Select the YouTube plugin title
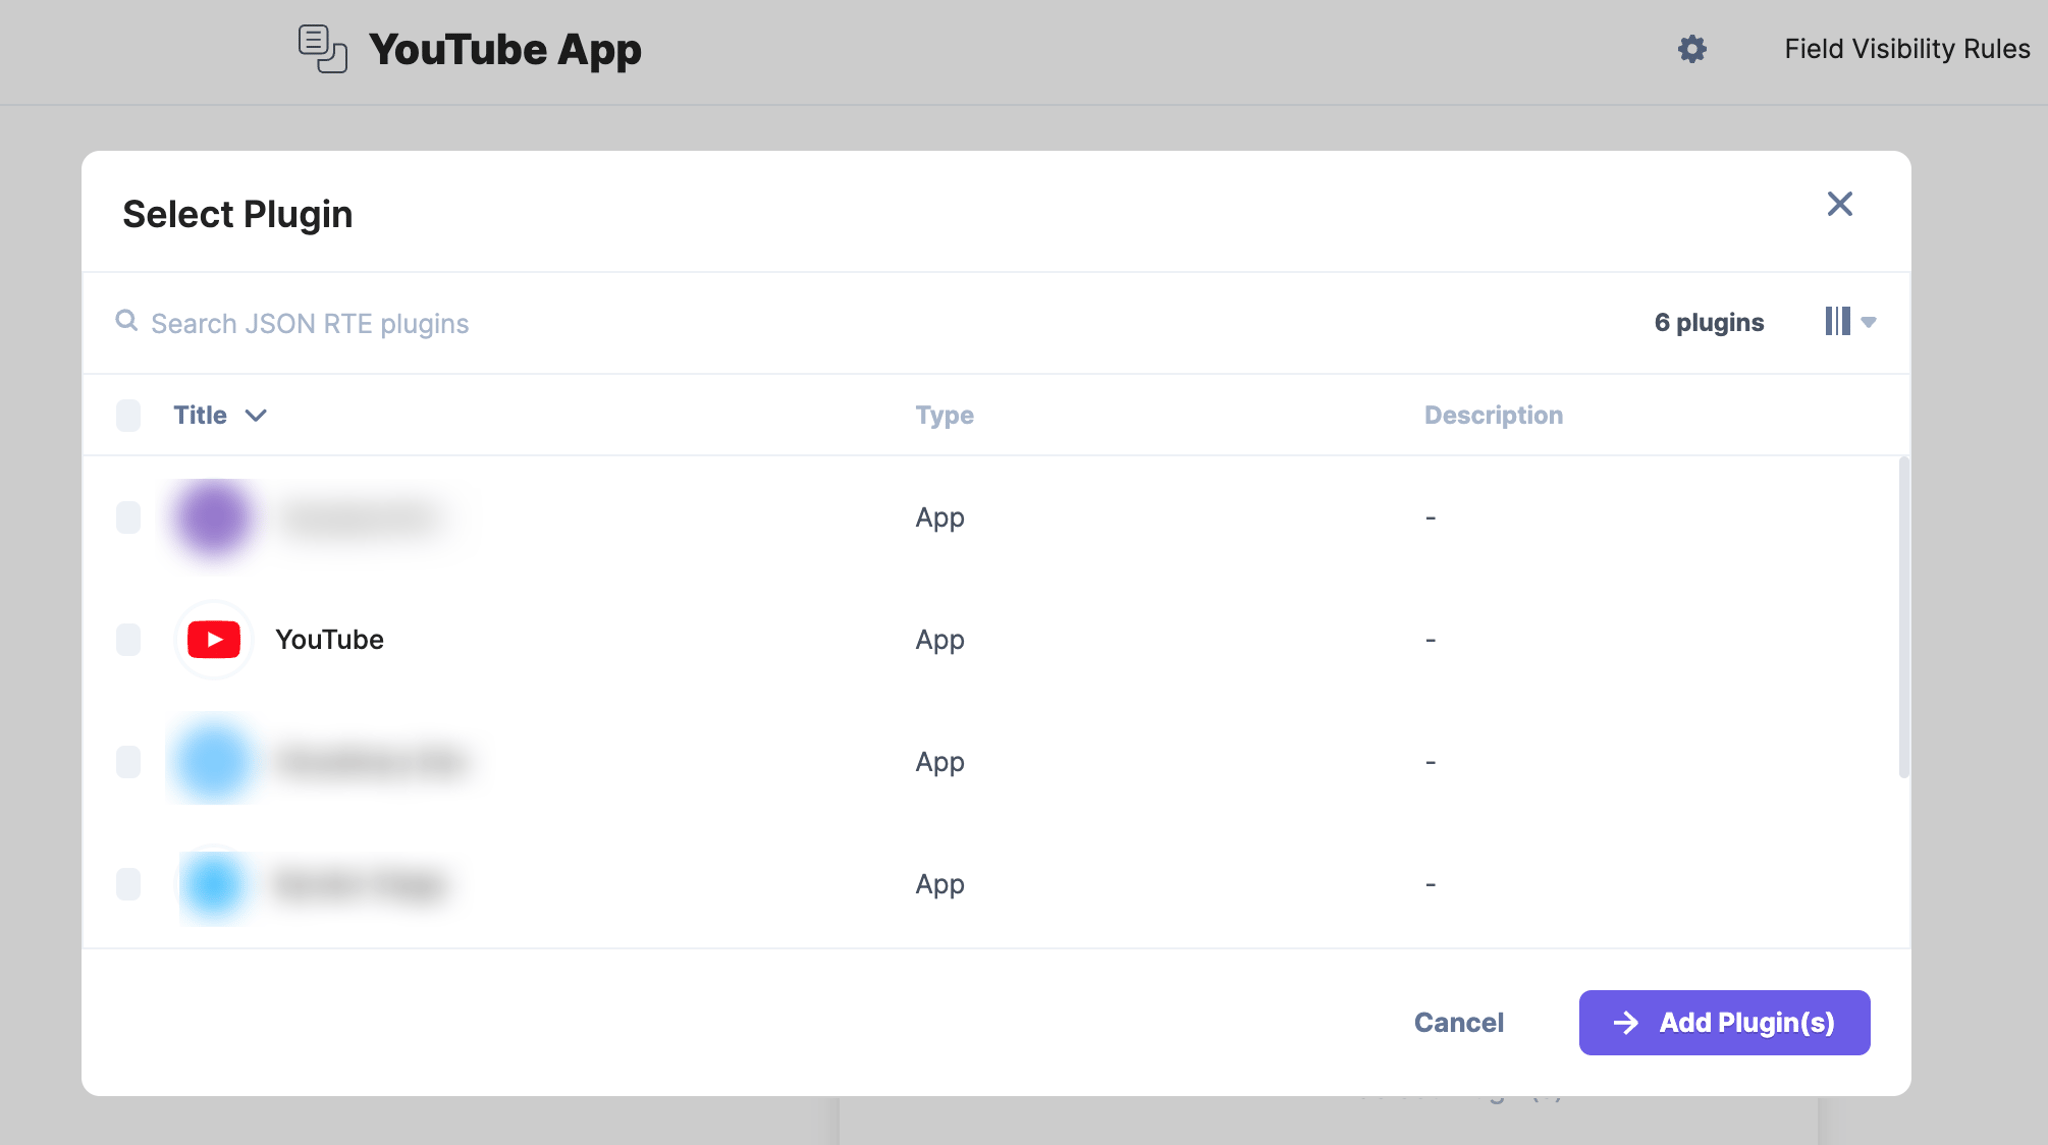This screenshot has width=2048, height=1145. point(329,640)
